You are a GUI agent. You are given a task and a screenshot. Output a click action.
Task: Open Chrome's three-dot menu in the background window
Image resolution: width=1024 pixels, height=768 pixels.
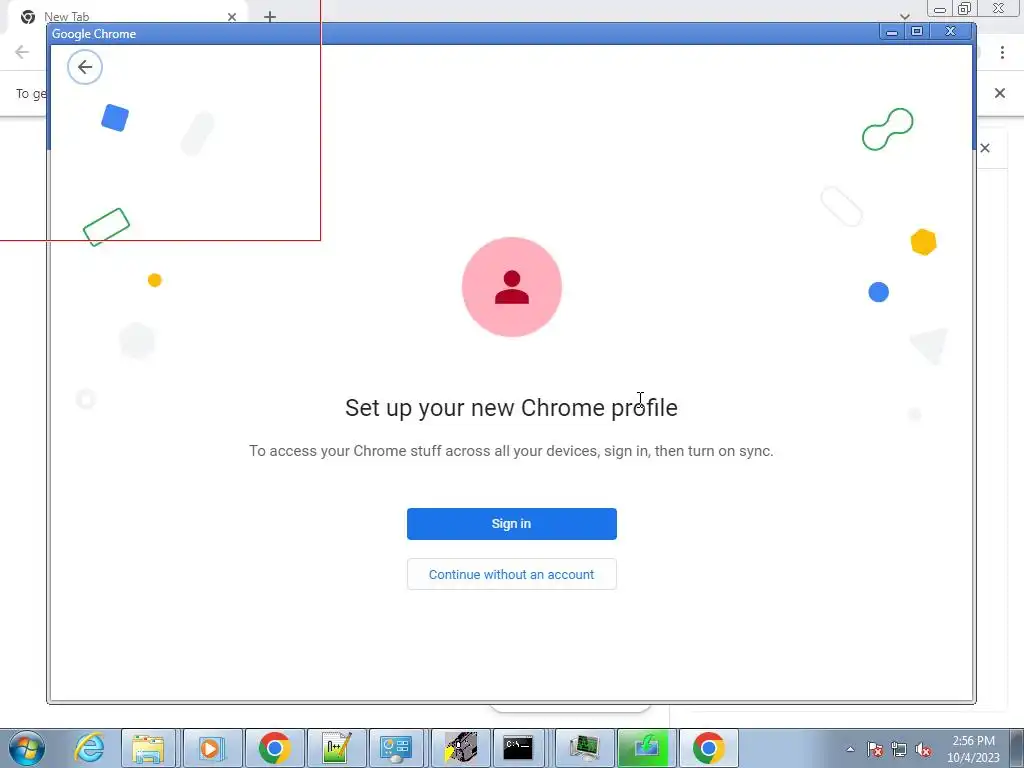tap(1002, 52)
